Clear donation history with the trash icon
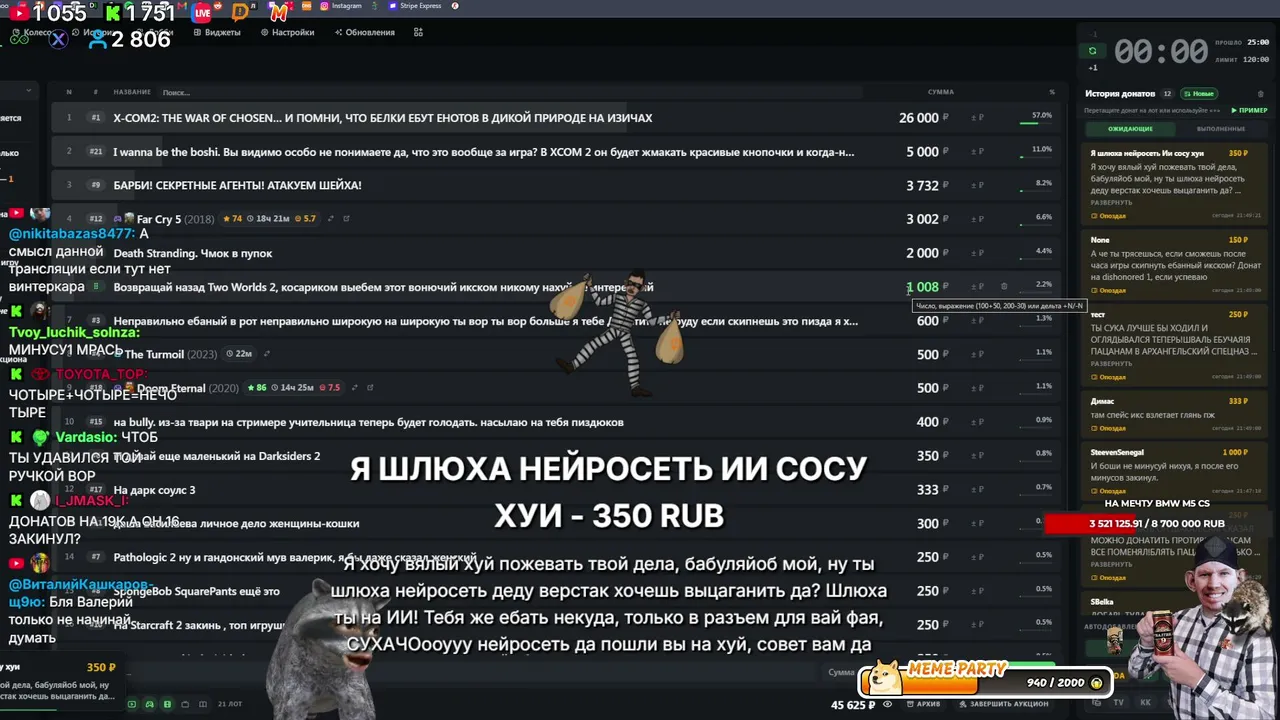 click(1260, 93)
